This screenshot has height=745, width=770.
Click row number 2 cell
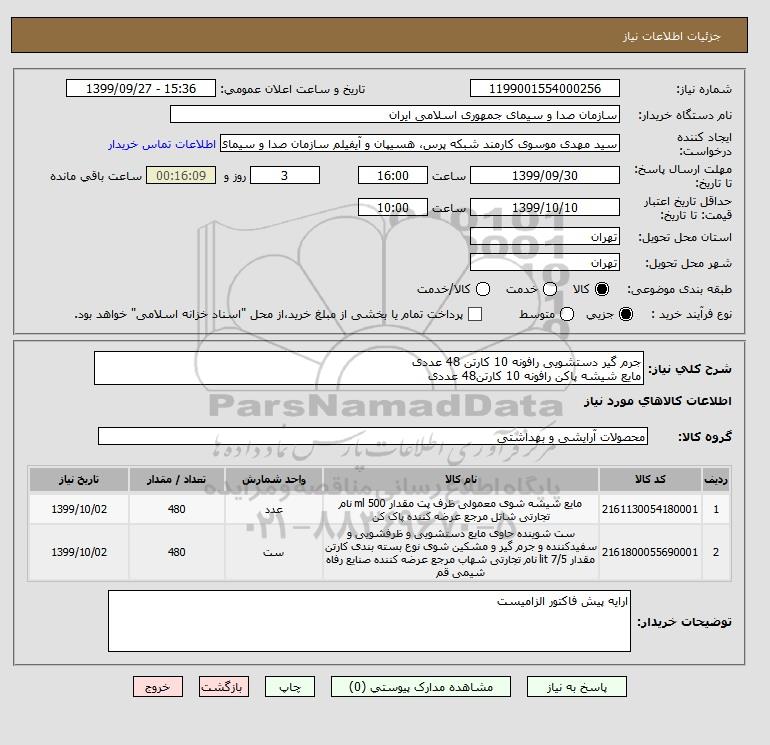[716, 552]
